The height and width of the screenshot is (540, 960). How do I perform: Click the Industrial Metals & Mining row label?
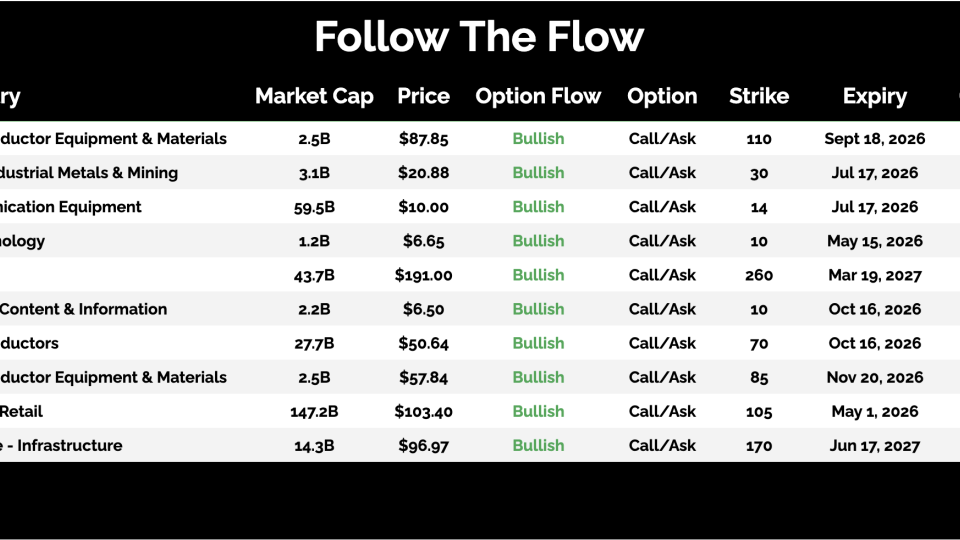[89, 173]
